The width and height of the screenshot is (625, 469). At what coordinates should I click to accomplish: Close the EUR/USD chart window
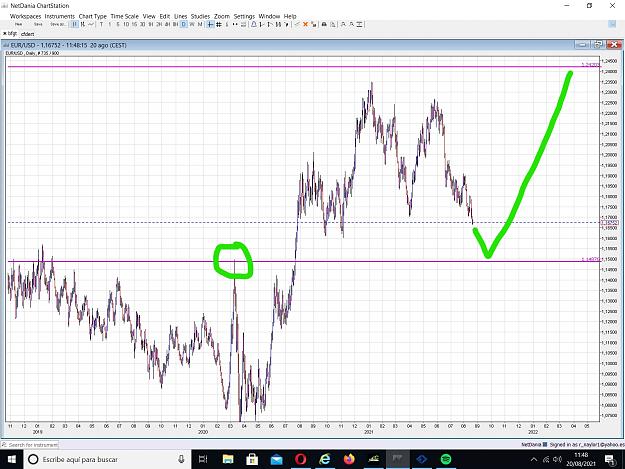point(614,45)
